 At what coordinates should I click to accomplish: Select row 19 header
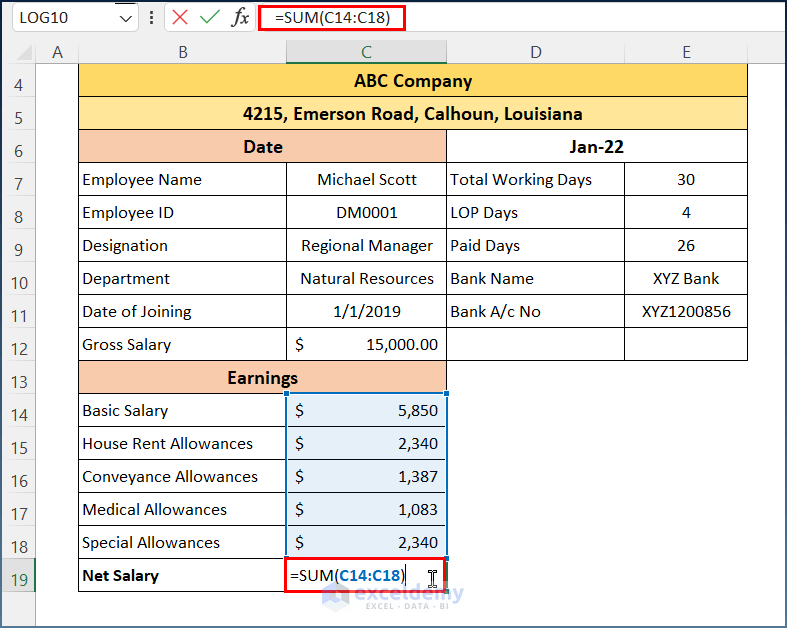(18, 576)
